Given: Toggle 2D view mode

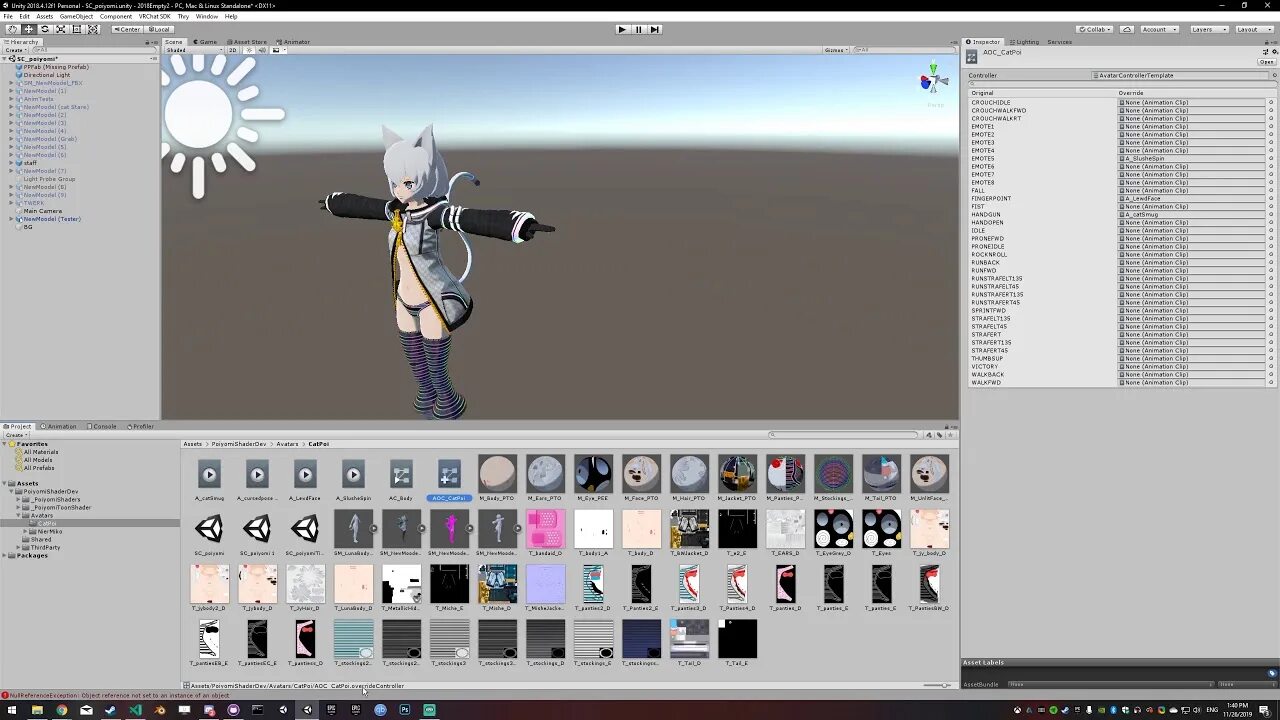Looking at the screenshot, I should 233,50.
